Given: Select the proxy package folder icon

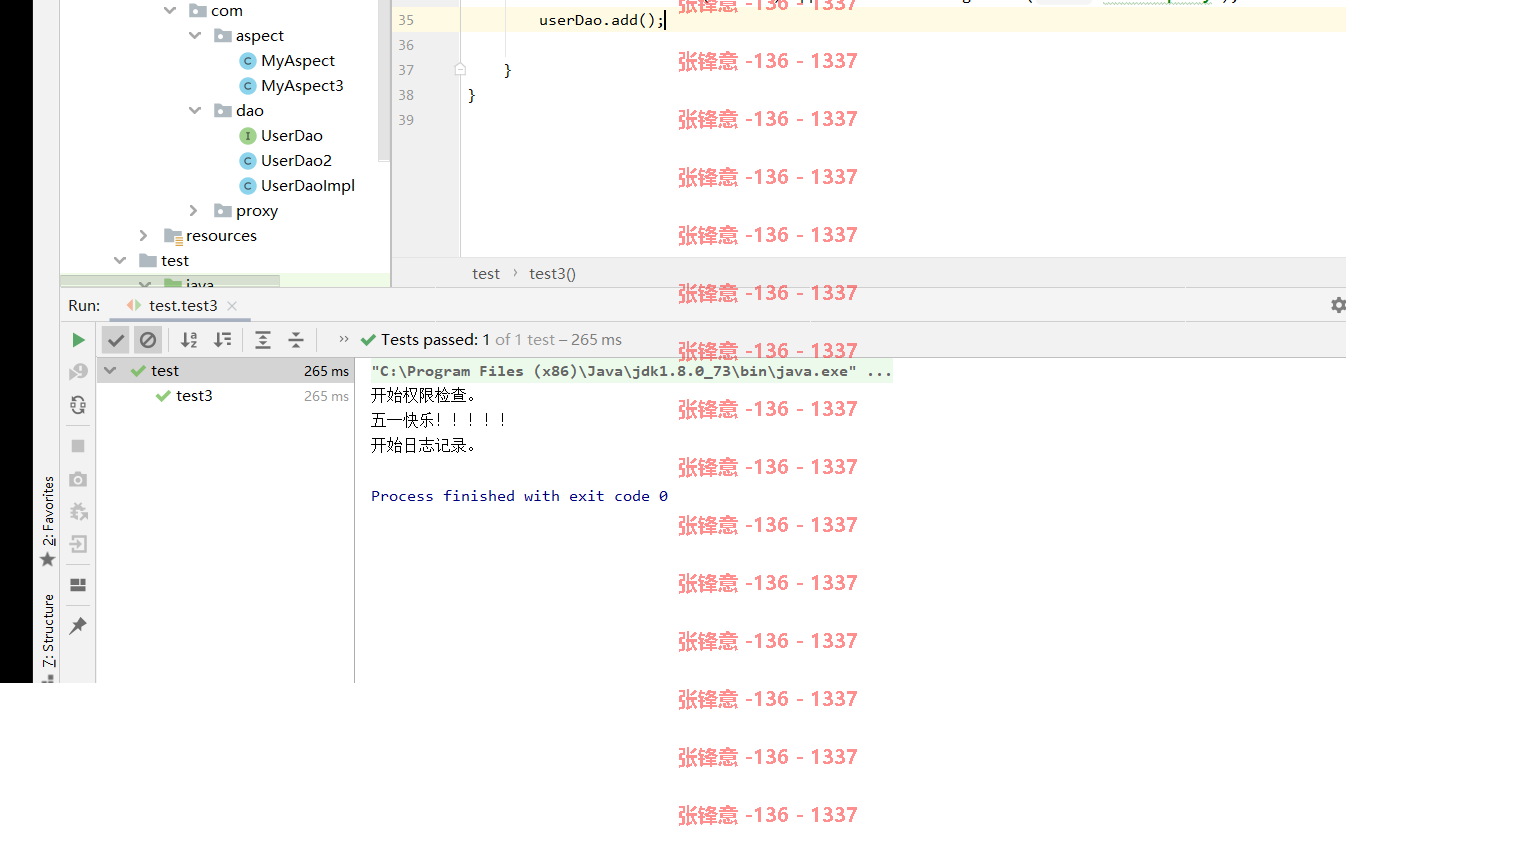Looking at the screenshot, I should point(223,211).
